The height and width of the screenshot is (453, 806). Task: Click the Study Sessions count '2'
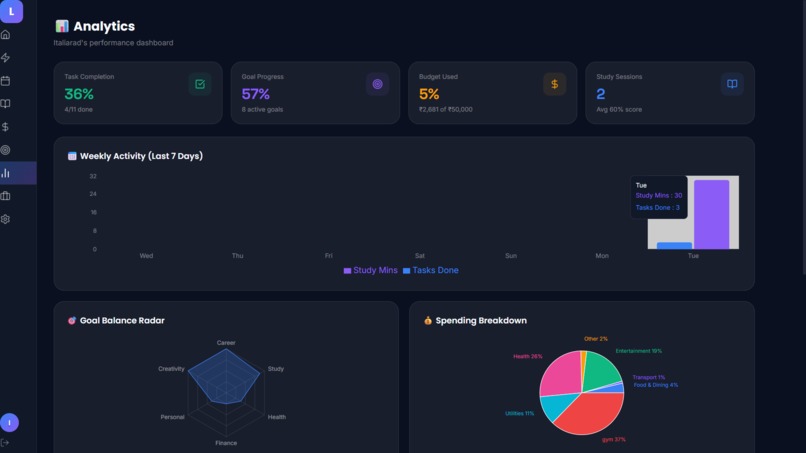pyautogui.click(x=600, y=94)
